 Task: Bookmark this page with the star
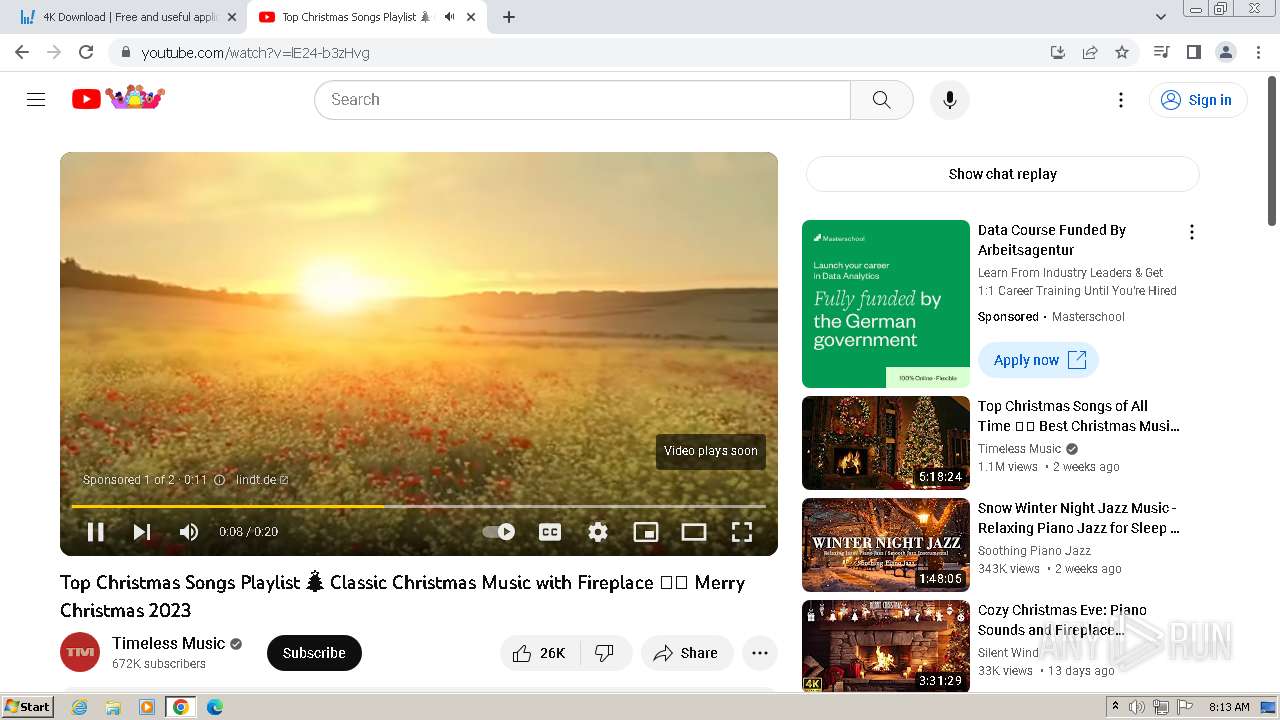(1122, 52)
